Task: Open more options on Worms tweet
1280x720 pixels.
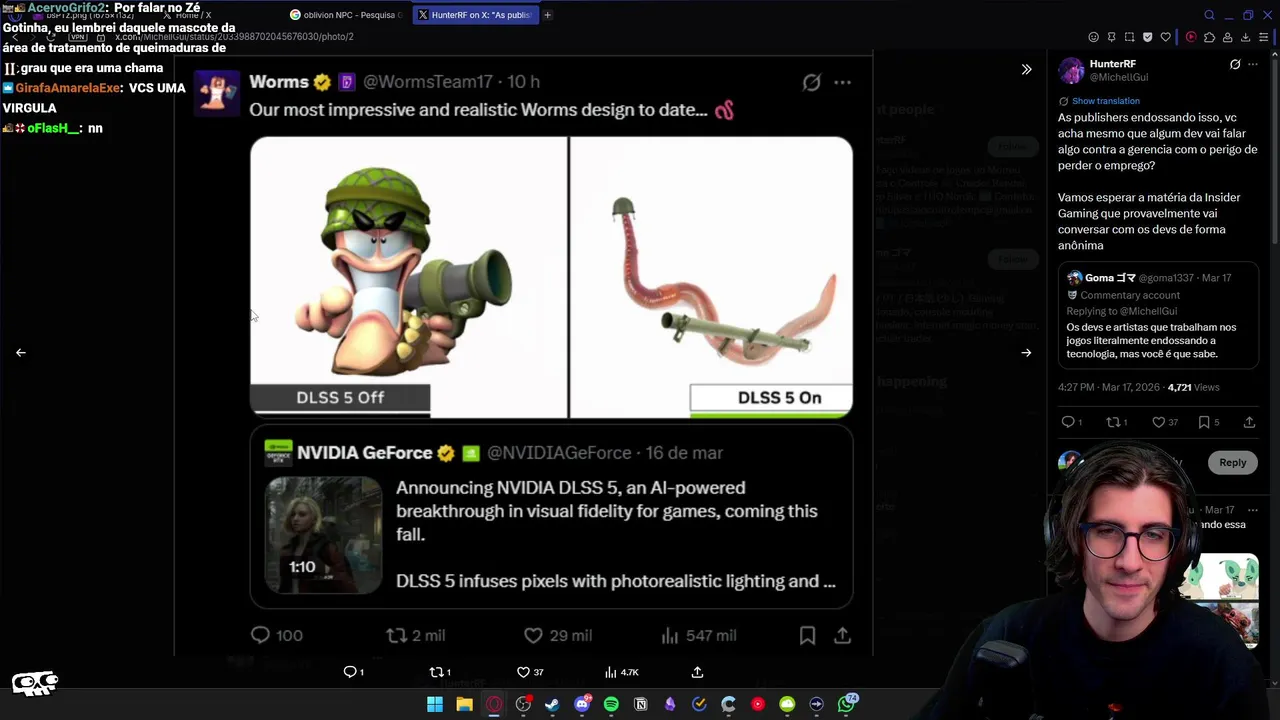Action: 843,82
